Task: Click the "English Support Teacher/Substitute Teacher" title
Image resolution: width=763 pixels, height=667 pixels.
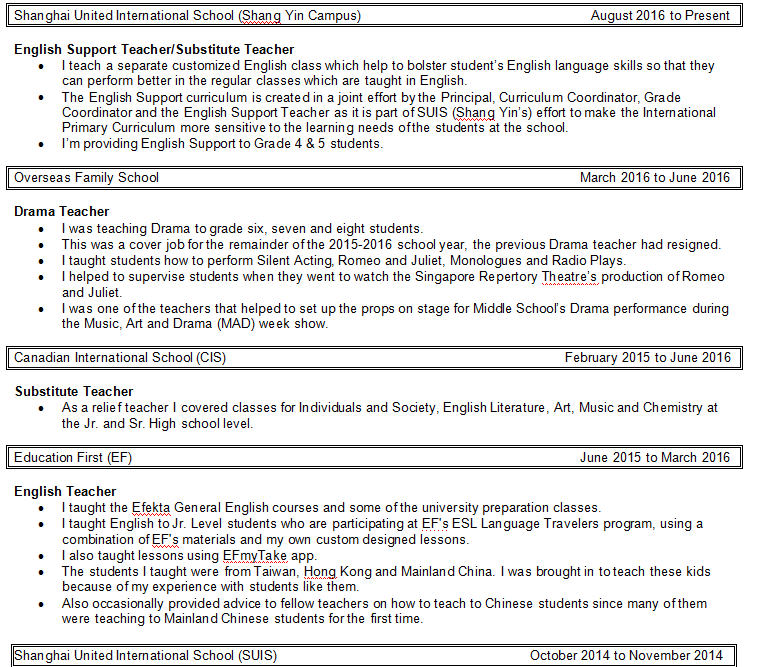Action: click(154, 50)
